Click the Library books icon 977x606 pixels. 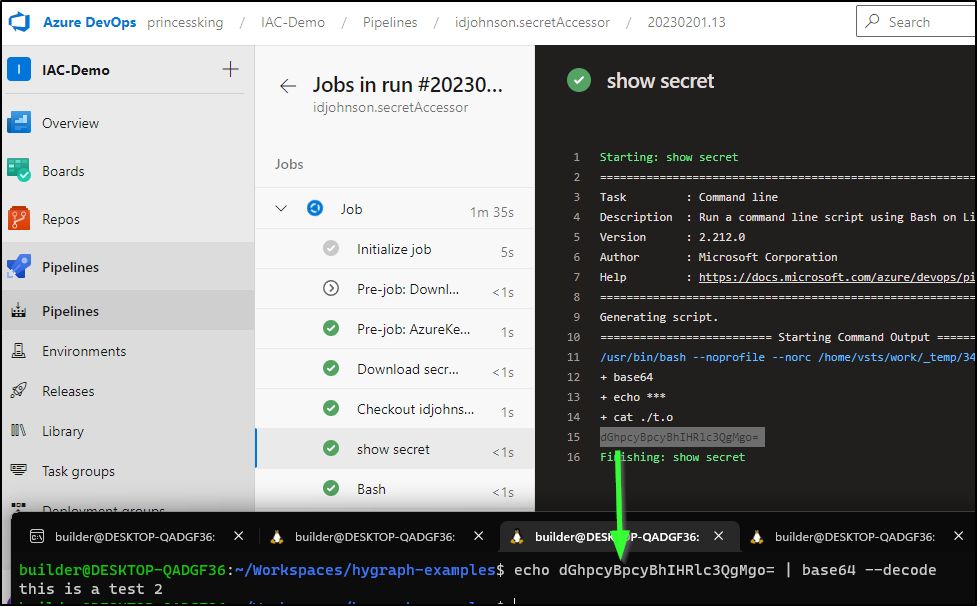coord(19,430)
